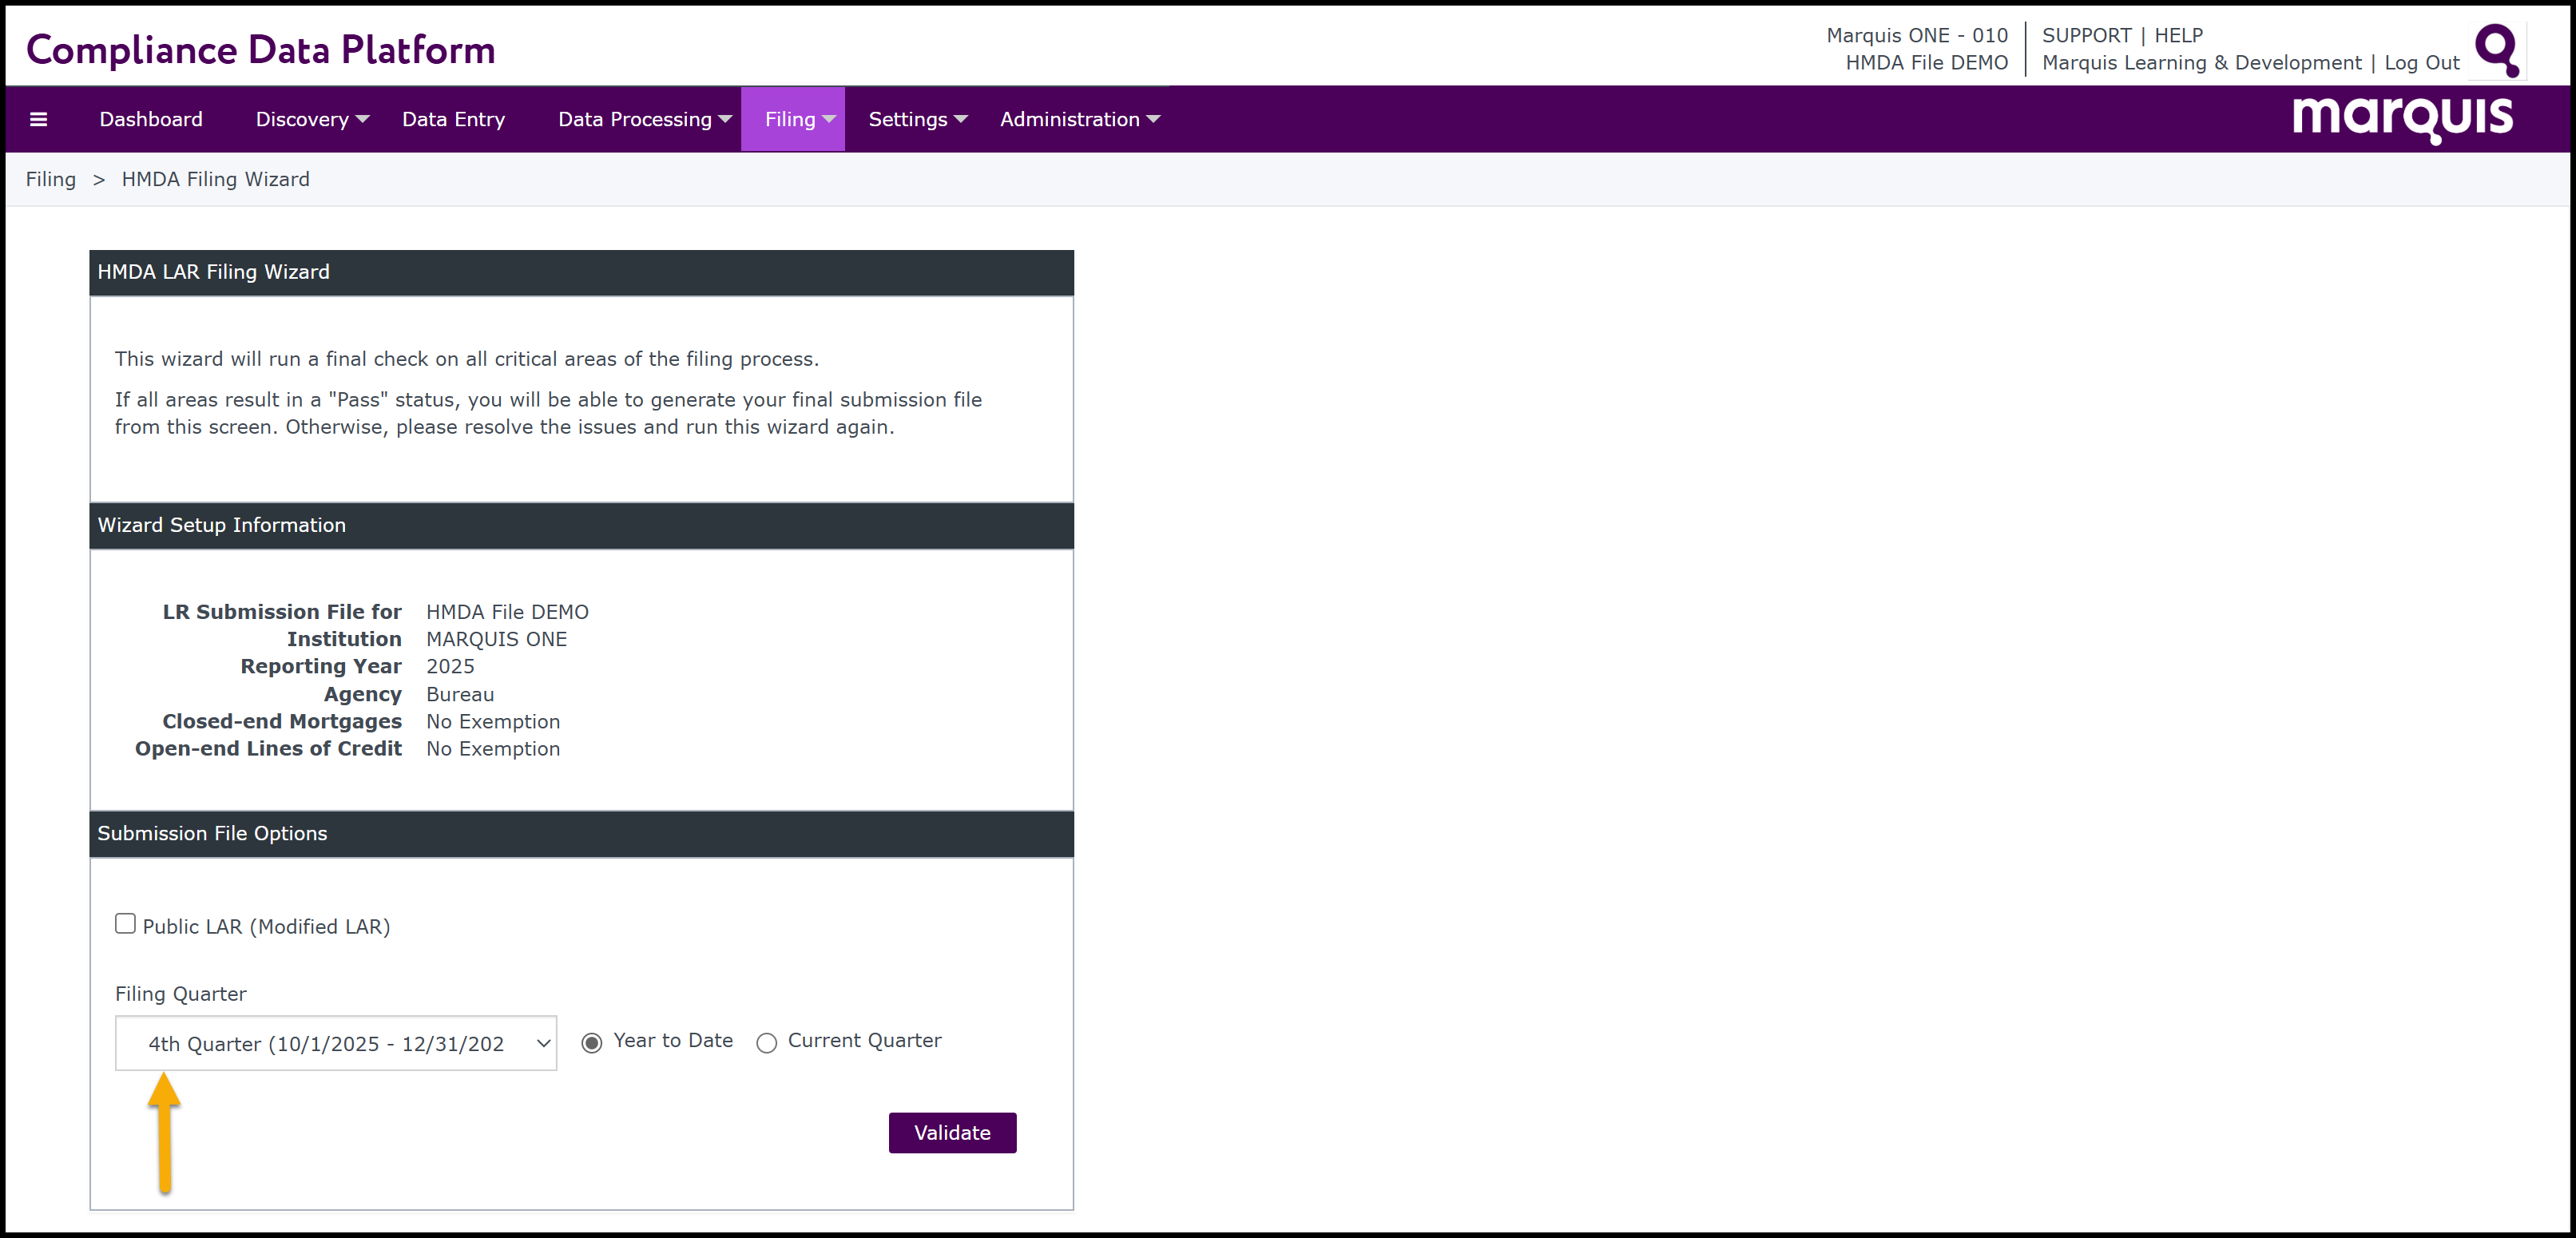2576x1238 pixels.
Task: Check the Public LAR (Modified LAR) box
Action: (x=125, y=923)
